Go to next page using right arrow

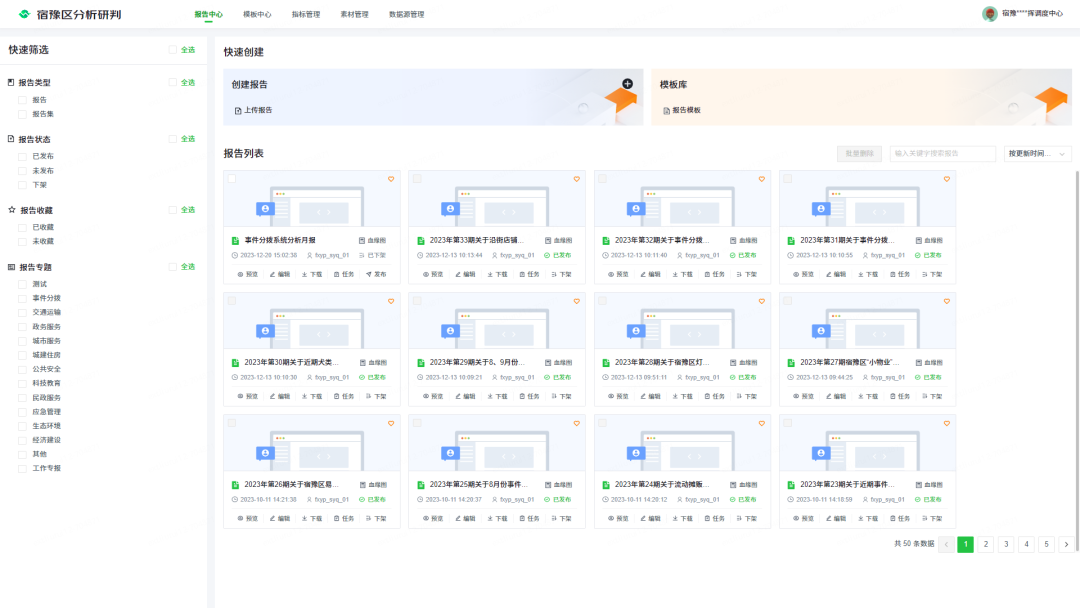tap(1066, 544)
